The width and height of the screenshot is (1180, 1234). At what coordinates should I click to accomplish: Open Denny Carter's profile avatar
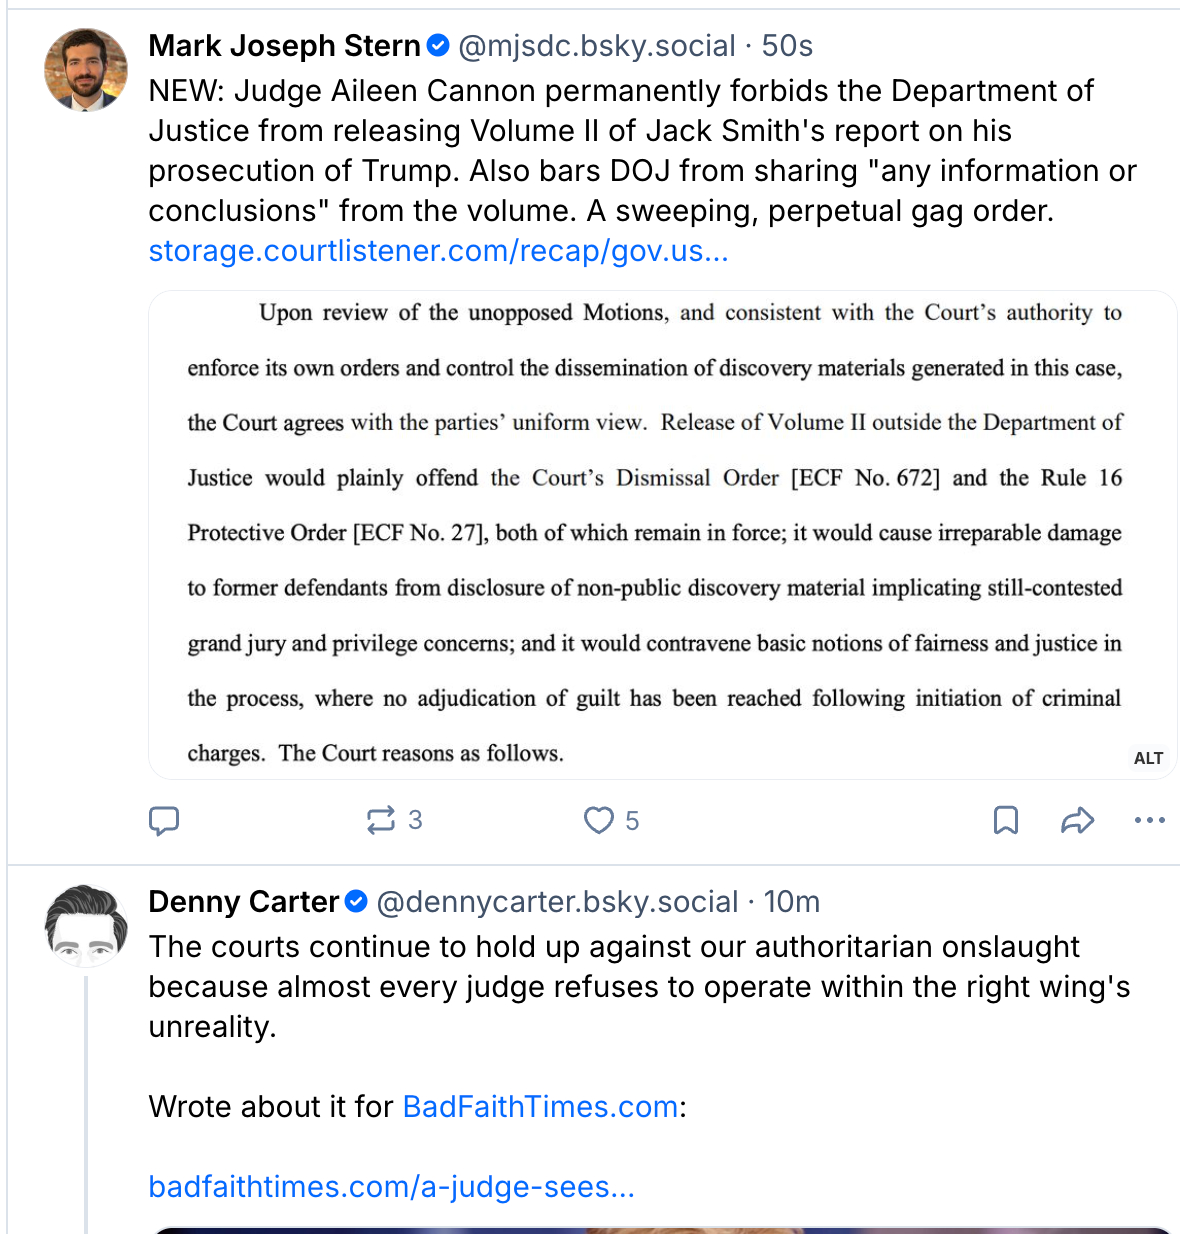[x=86, y=925]
